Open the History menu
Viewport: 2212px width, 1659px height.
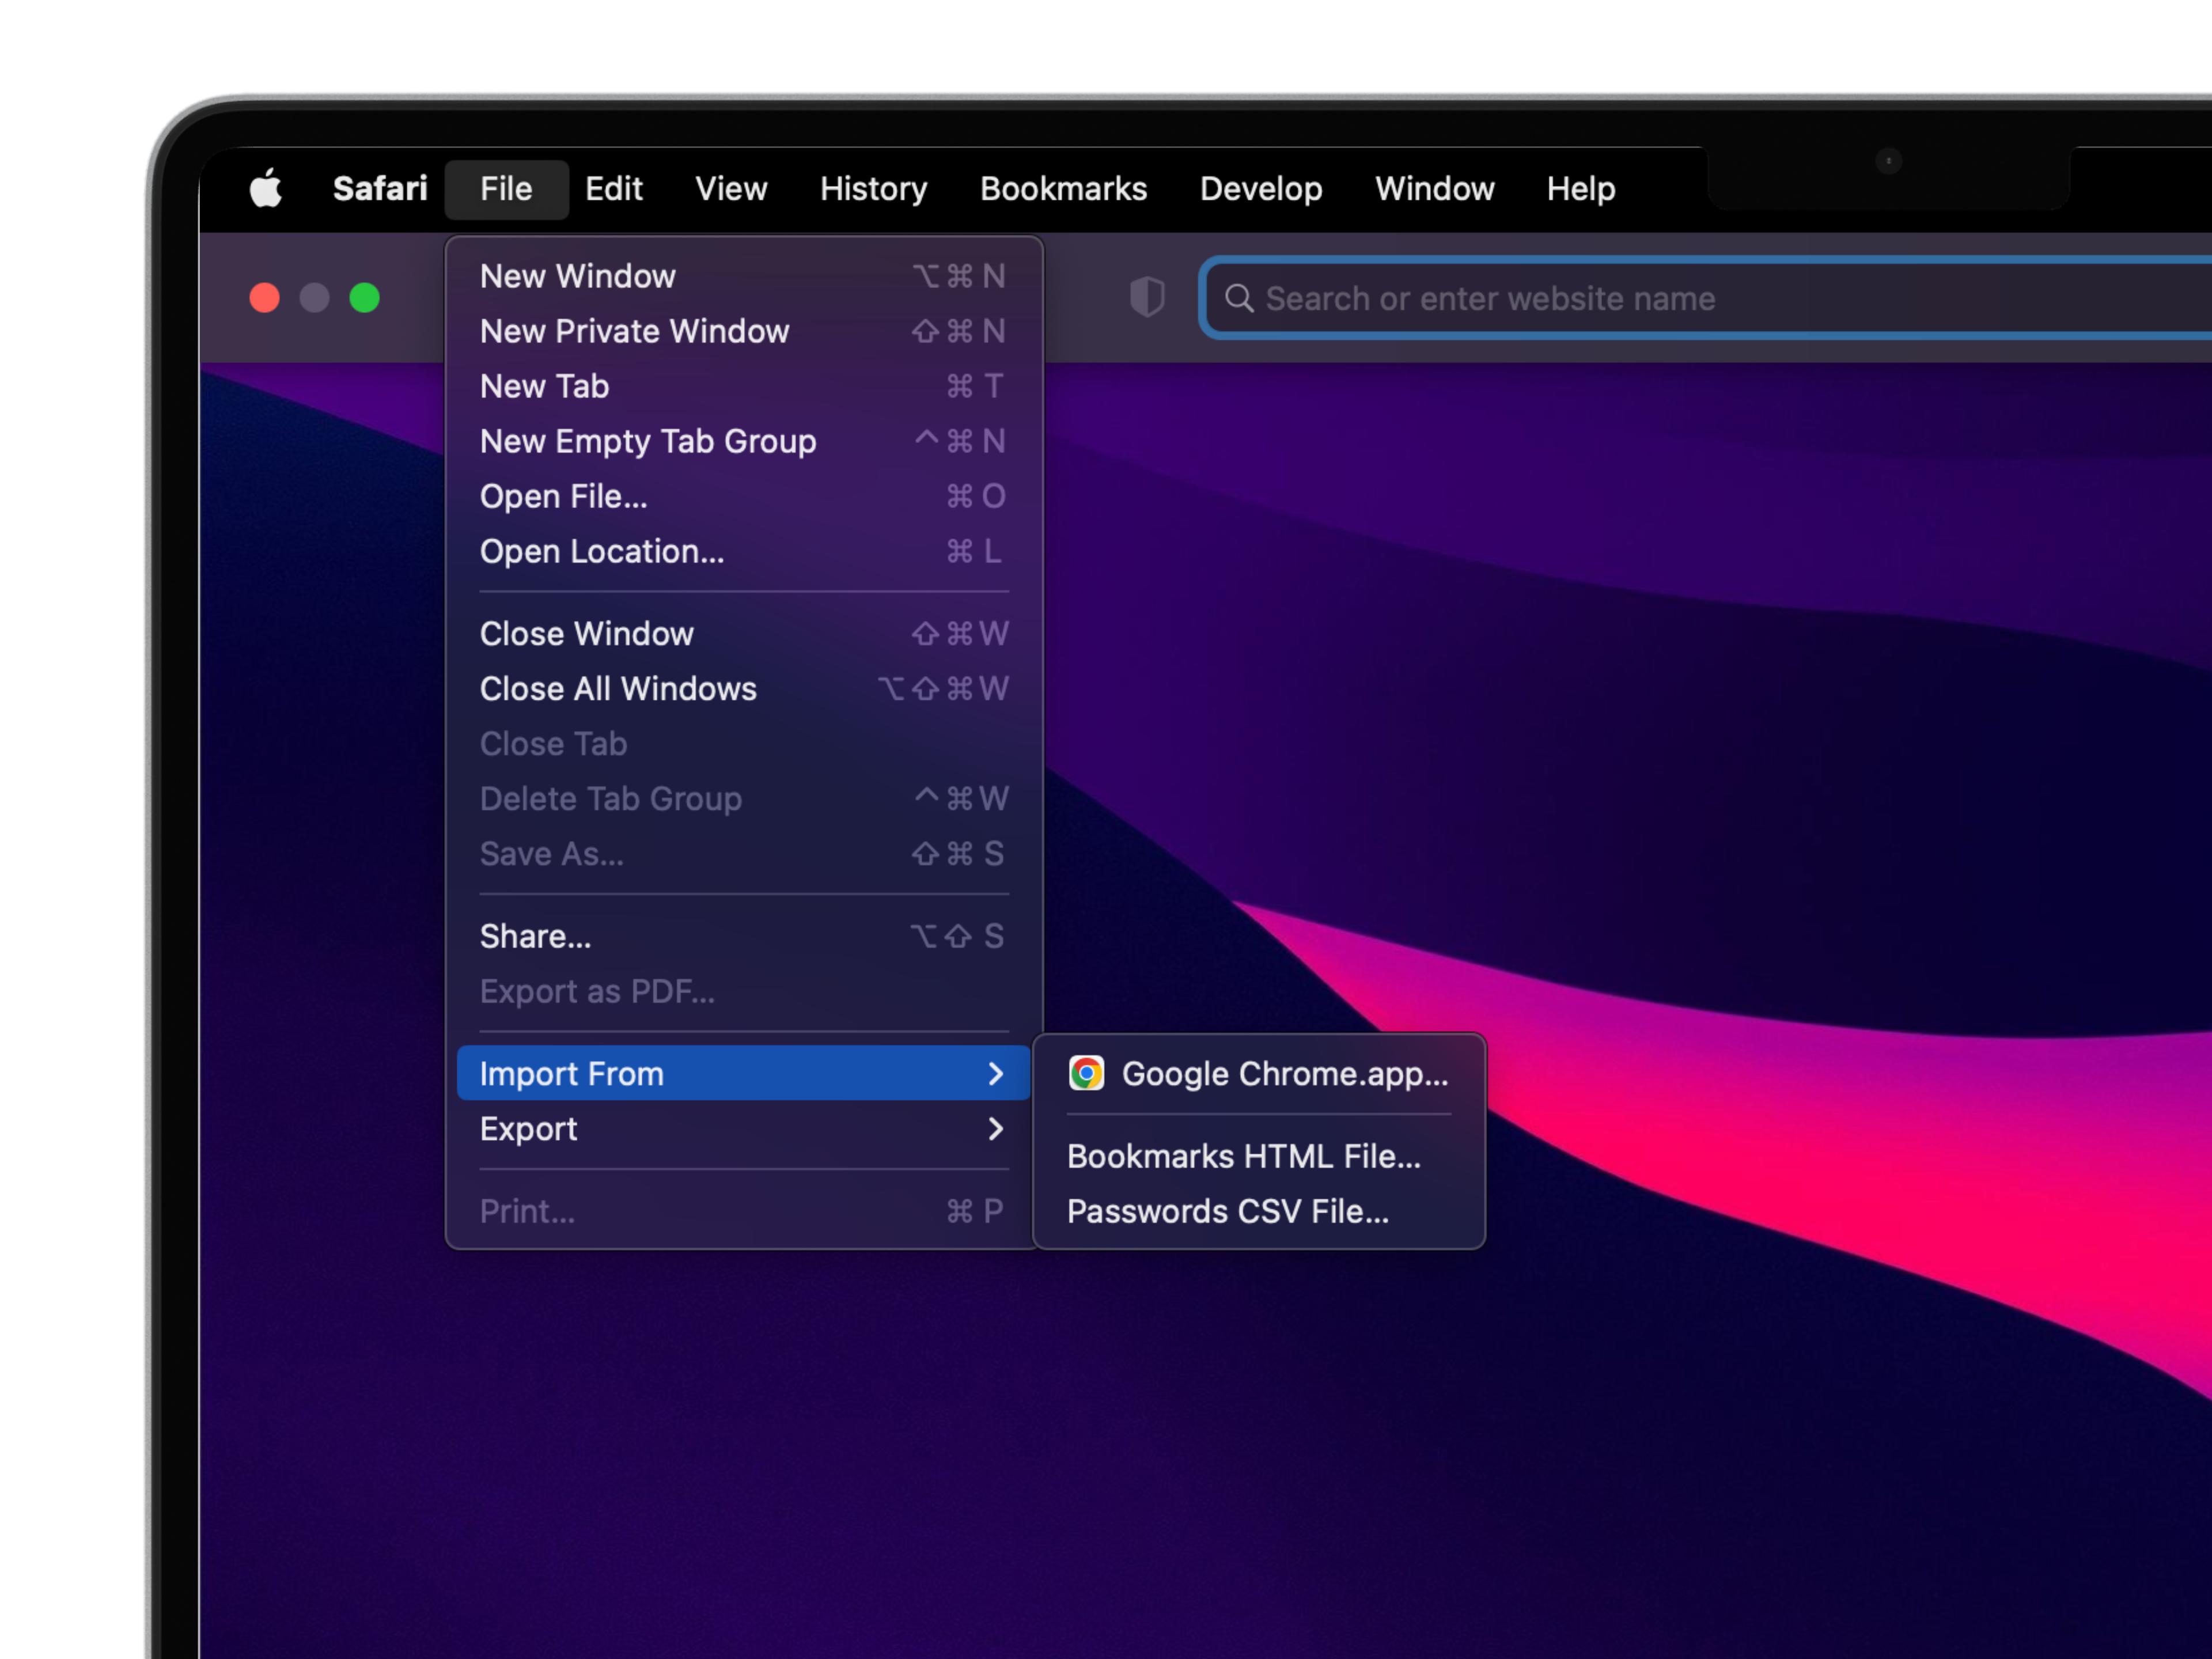pyautogui.click(x=873, y=189)
